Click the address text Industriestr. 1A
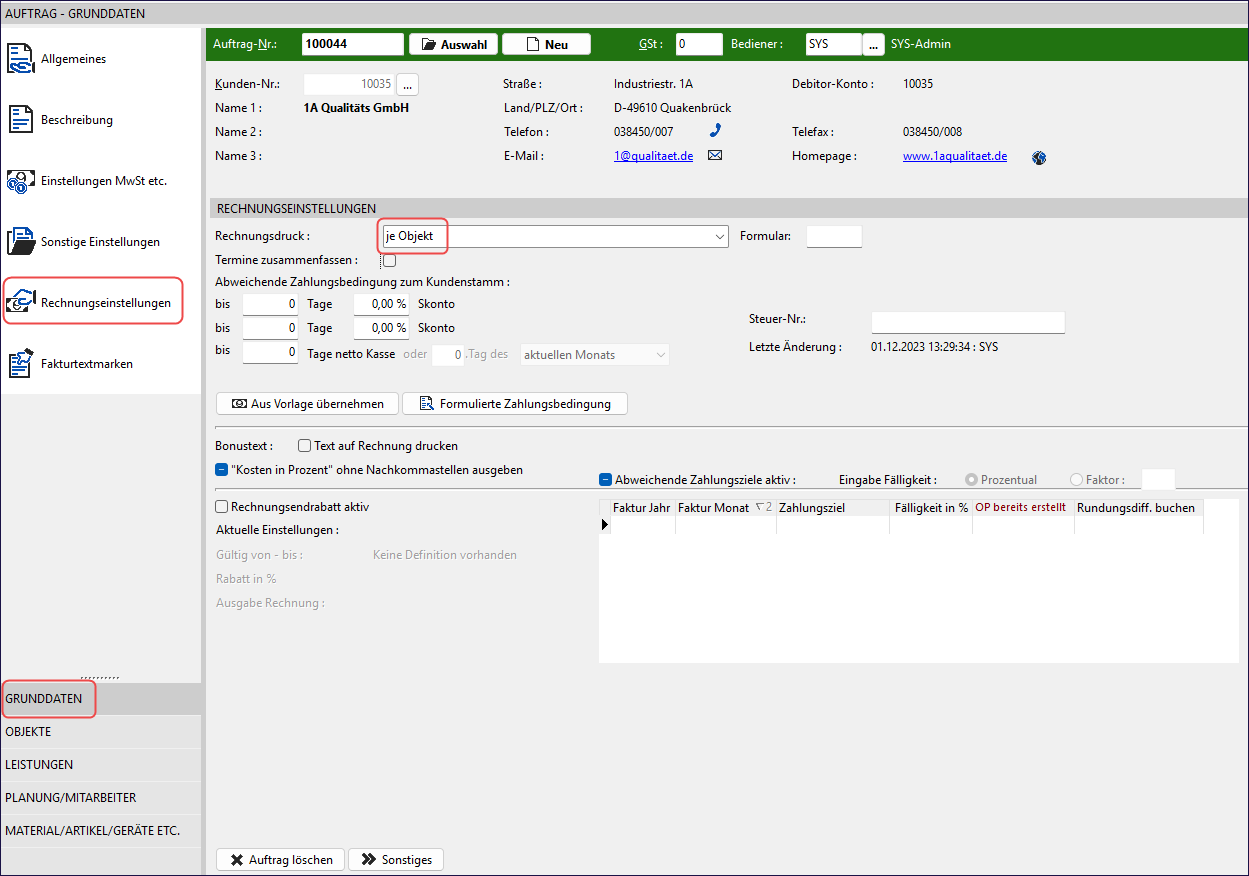Viewport: 1249px width, 876px height. (653, 84)
